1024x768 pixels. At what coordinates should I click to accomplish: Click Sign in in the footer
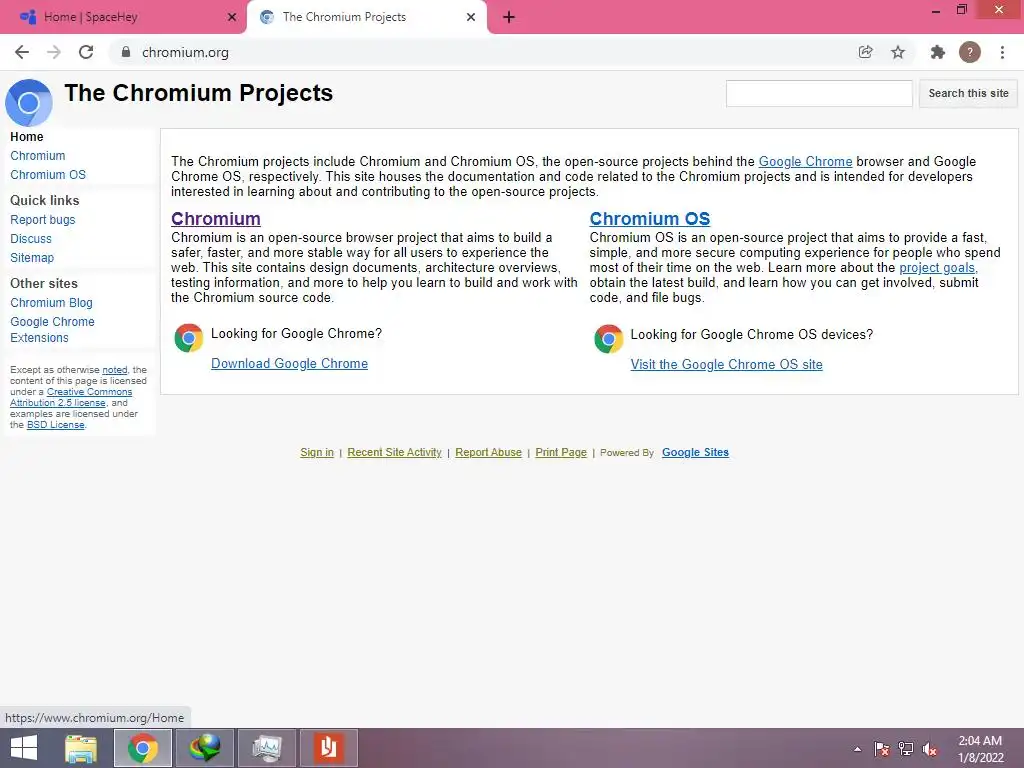click(x=317, y=452)
